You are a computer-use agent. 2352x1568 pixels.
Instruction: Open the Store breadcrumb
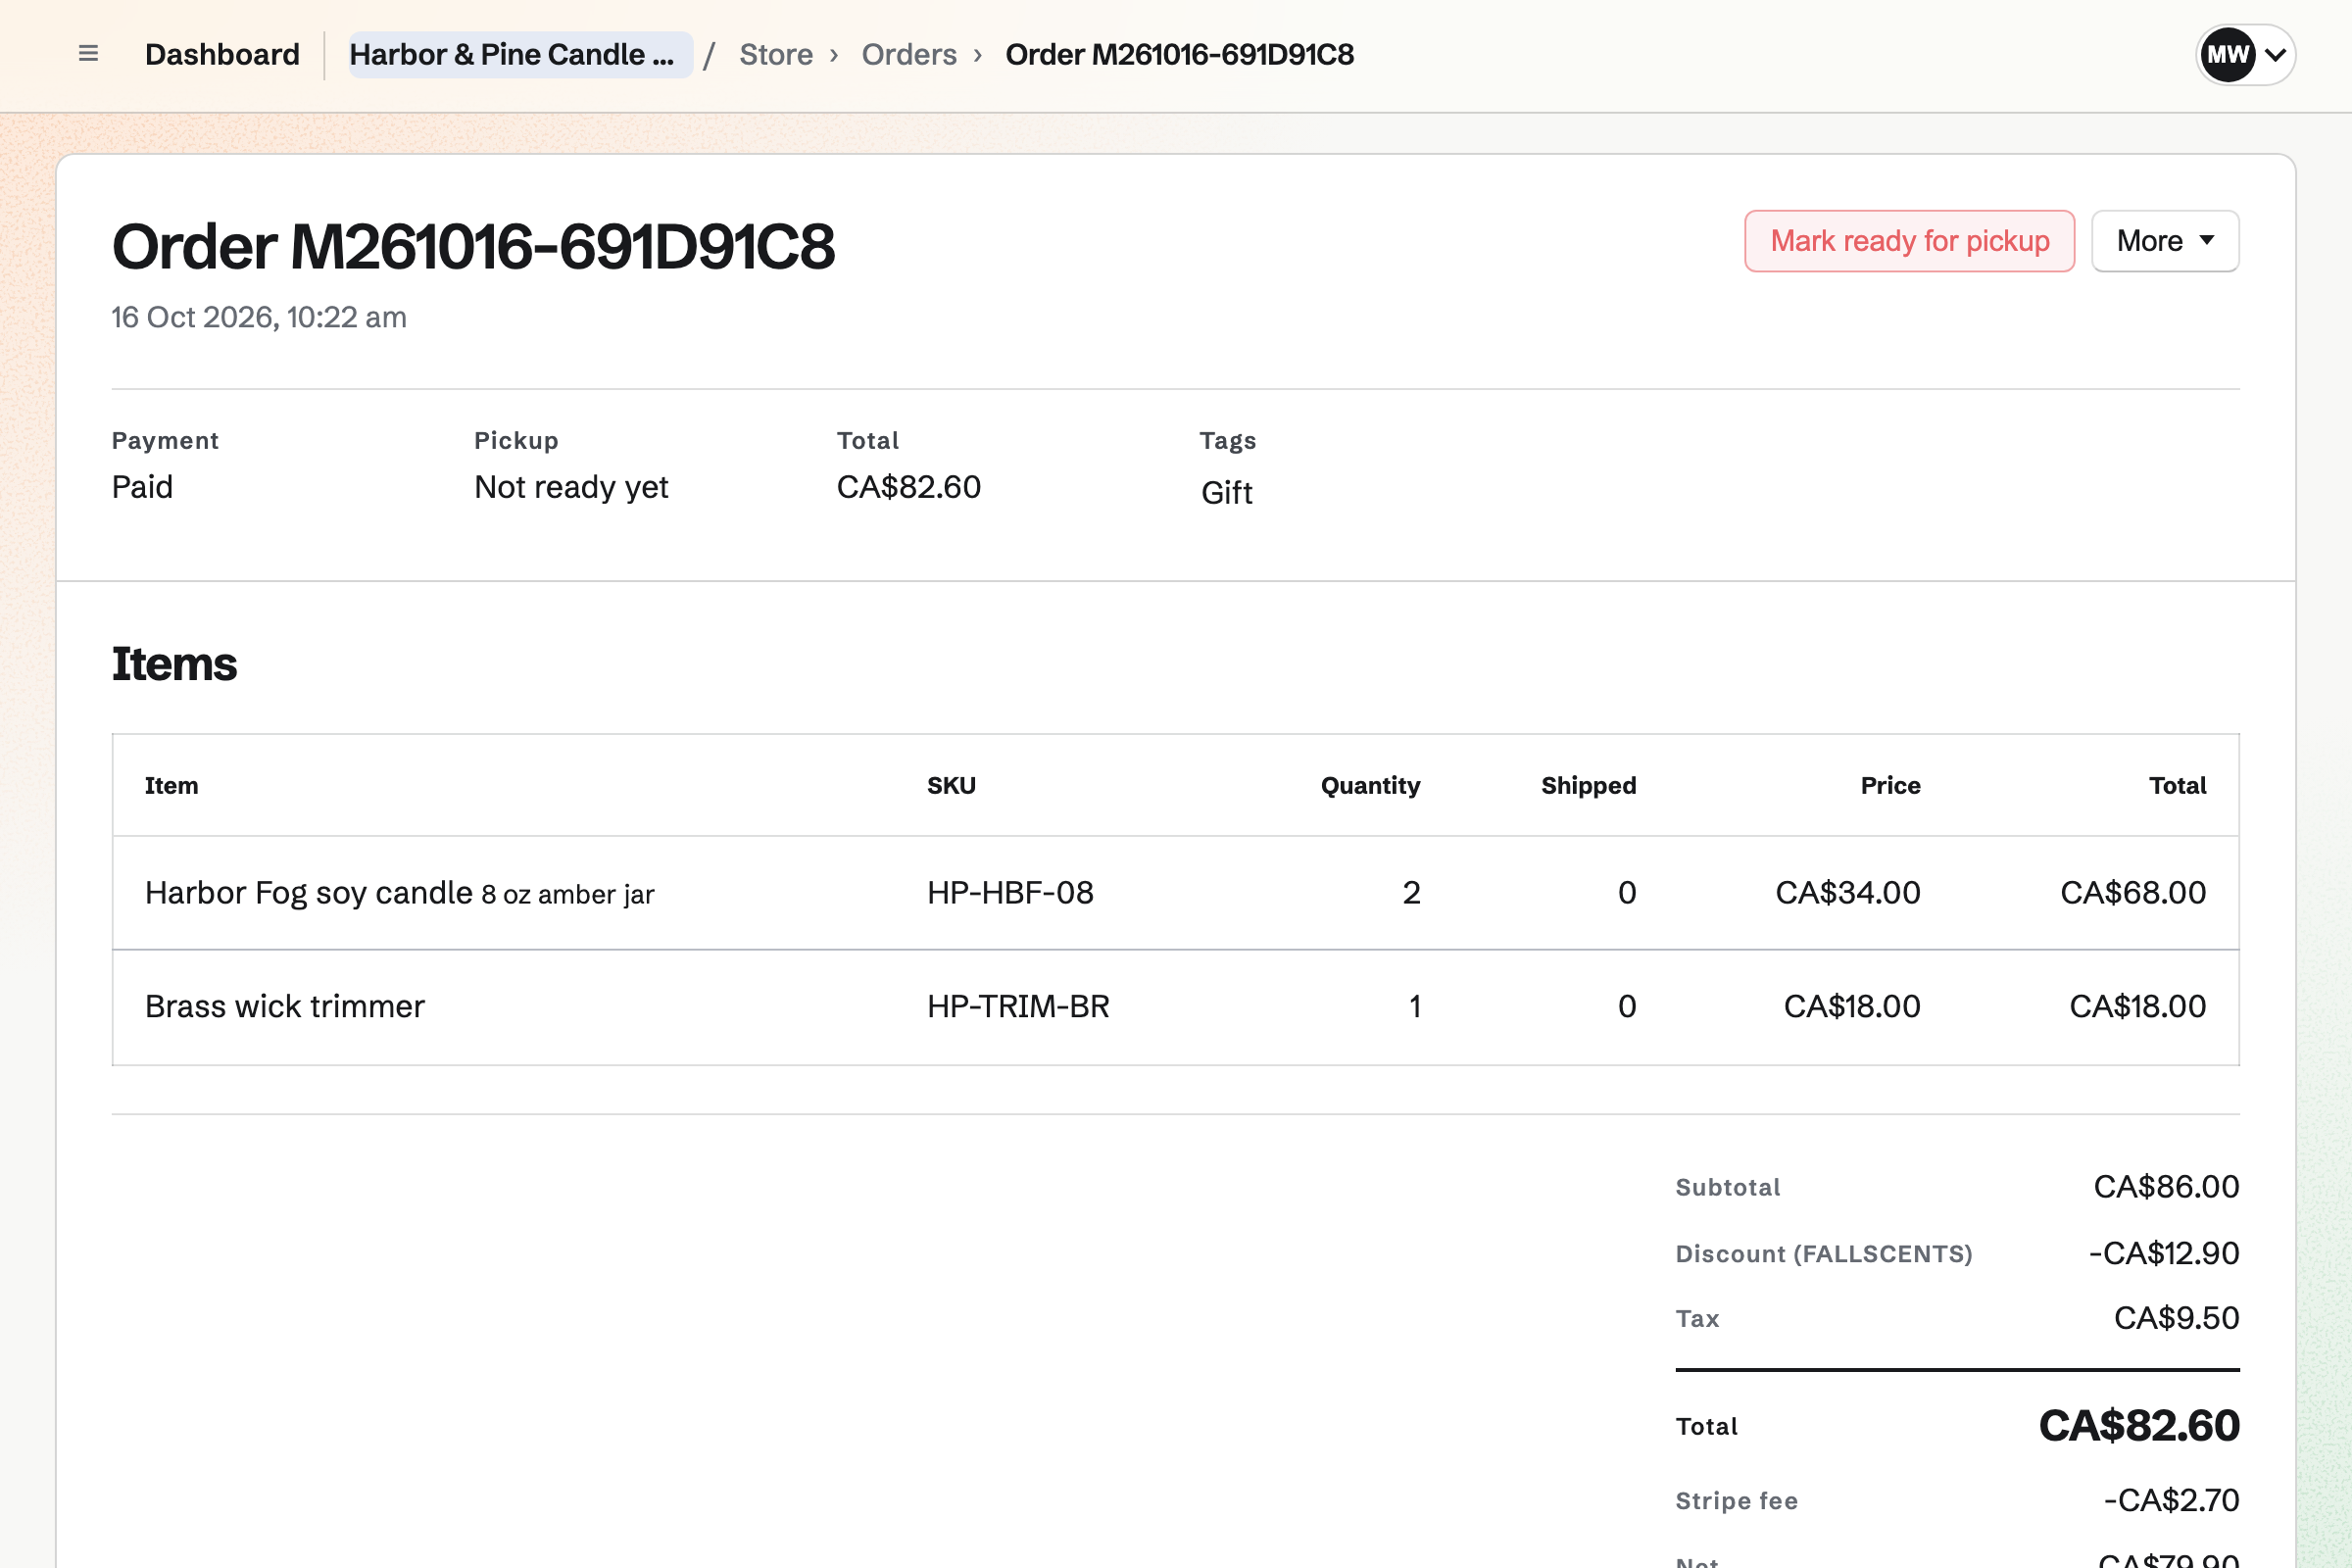(x=776, y=54)
